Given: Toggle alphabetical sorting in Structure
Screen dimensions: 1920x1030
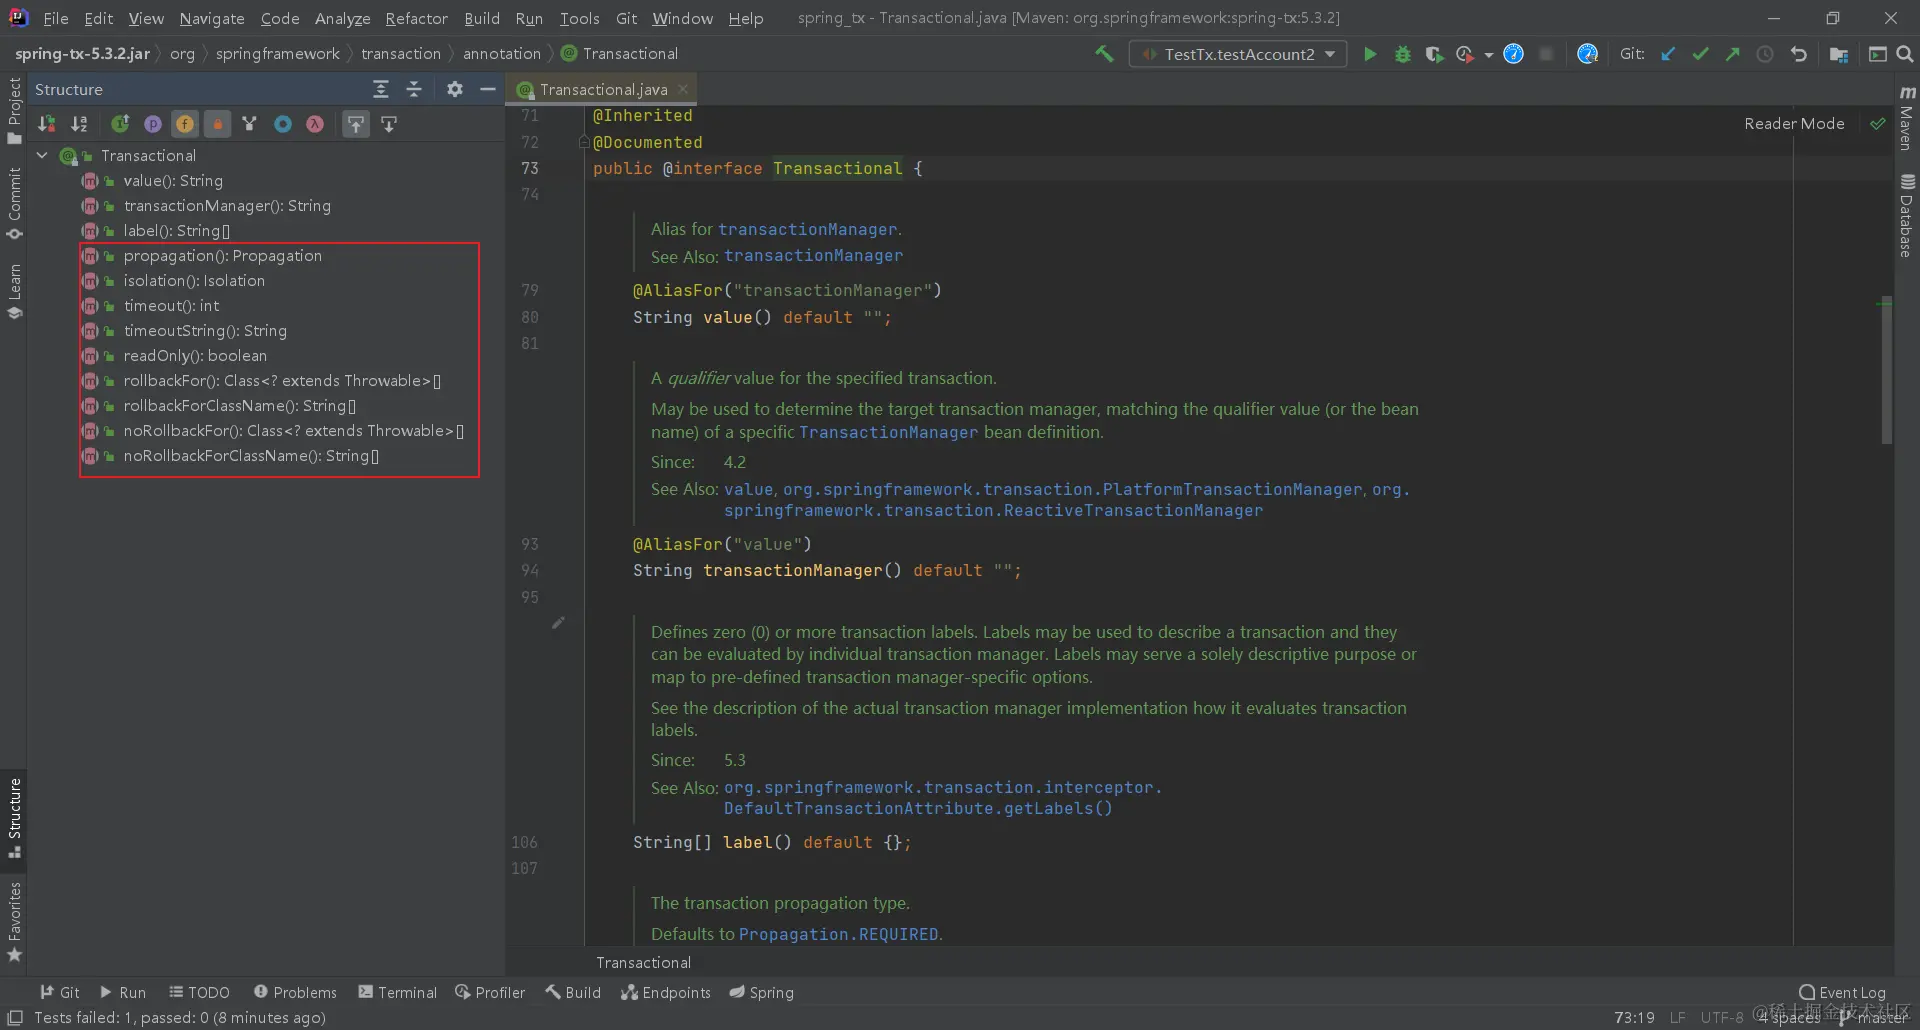Looking at the screenshot, I should coord(79,124).
